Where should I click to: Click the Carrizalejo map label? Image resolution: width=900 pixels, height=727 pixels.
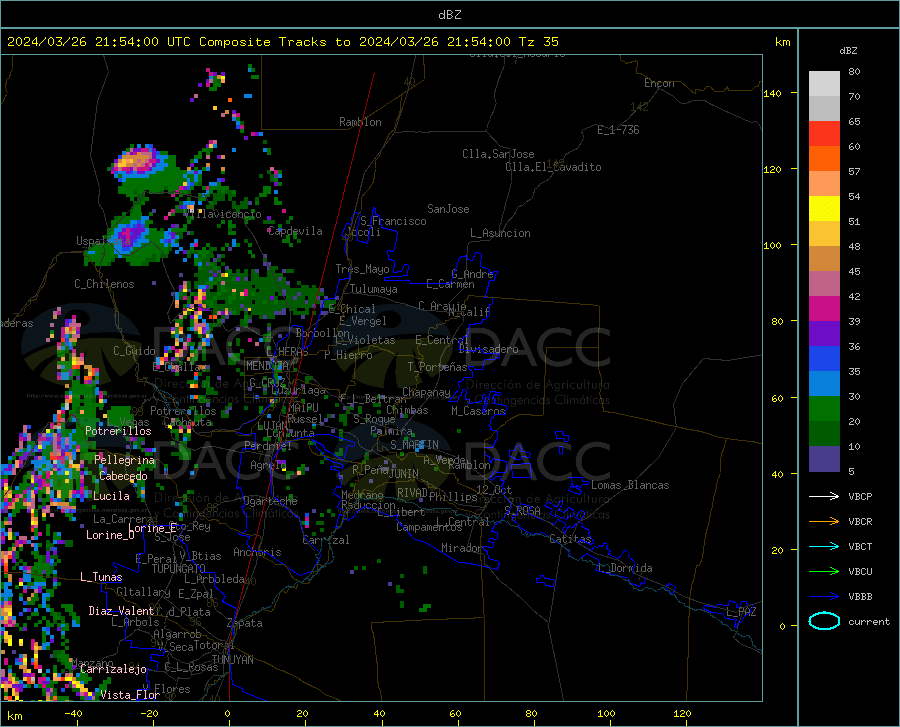pos(113,669)
